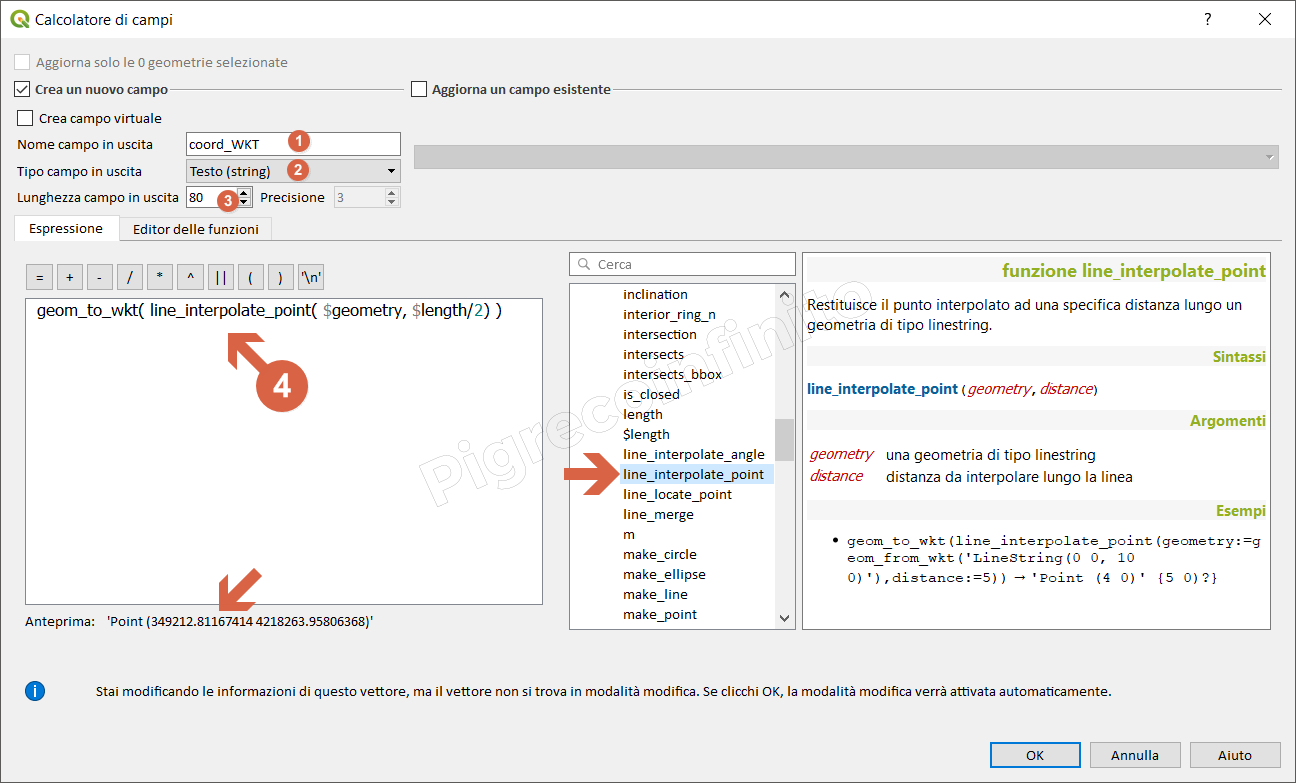Select the m function
This screenshot has height=783, width=1296.
(629, 534)
